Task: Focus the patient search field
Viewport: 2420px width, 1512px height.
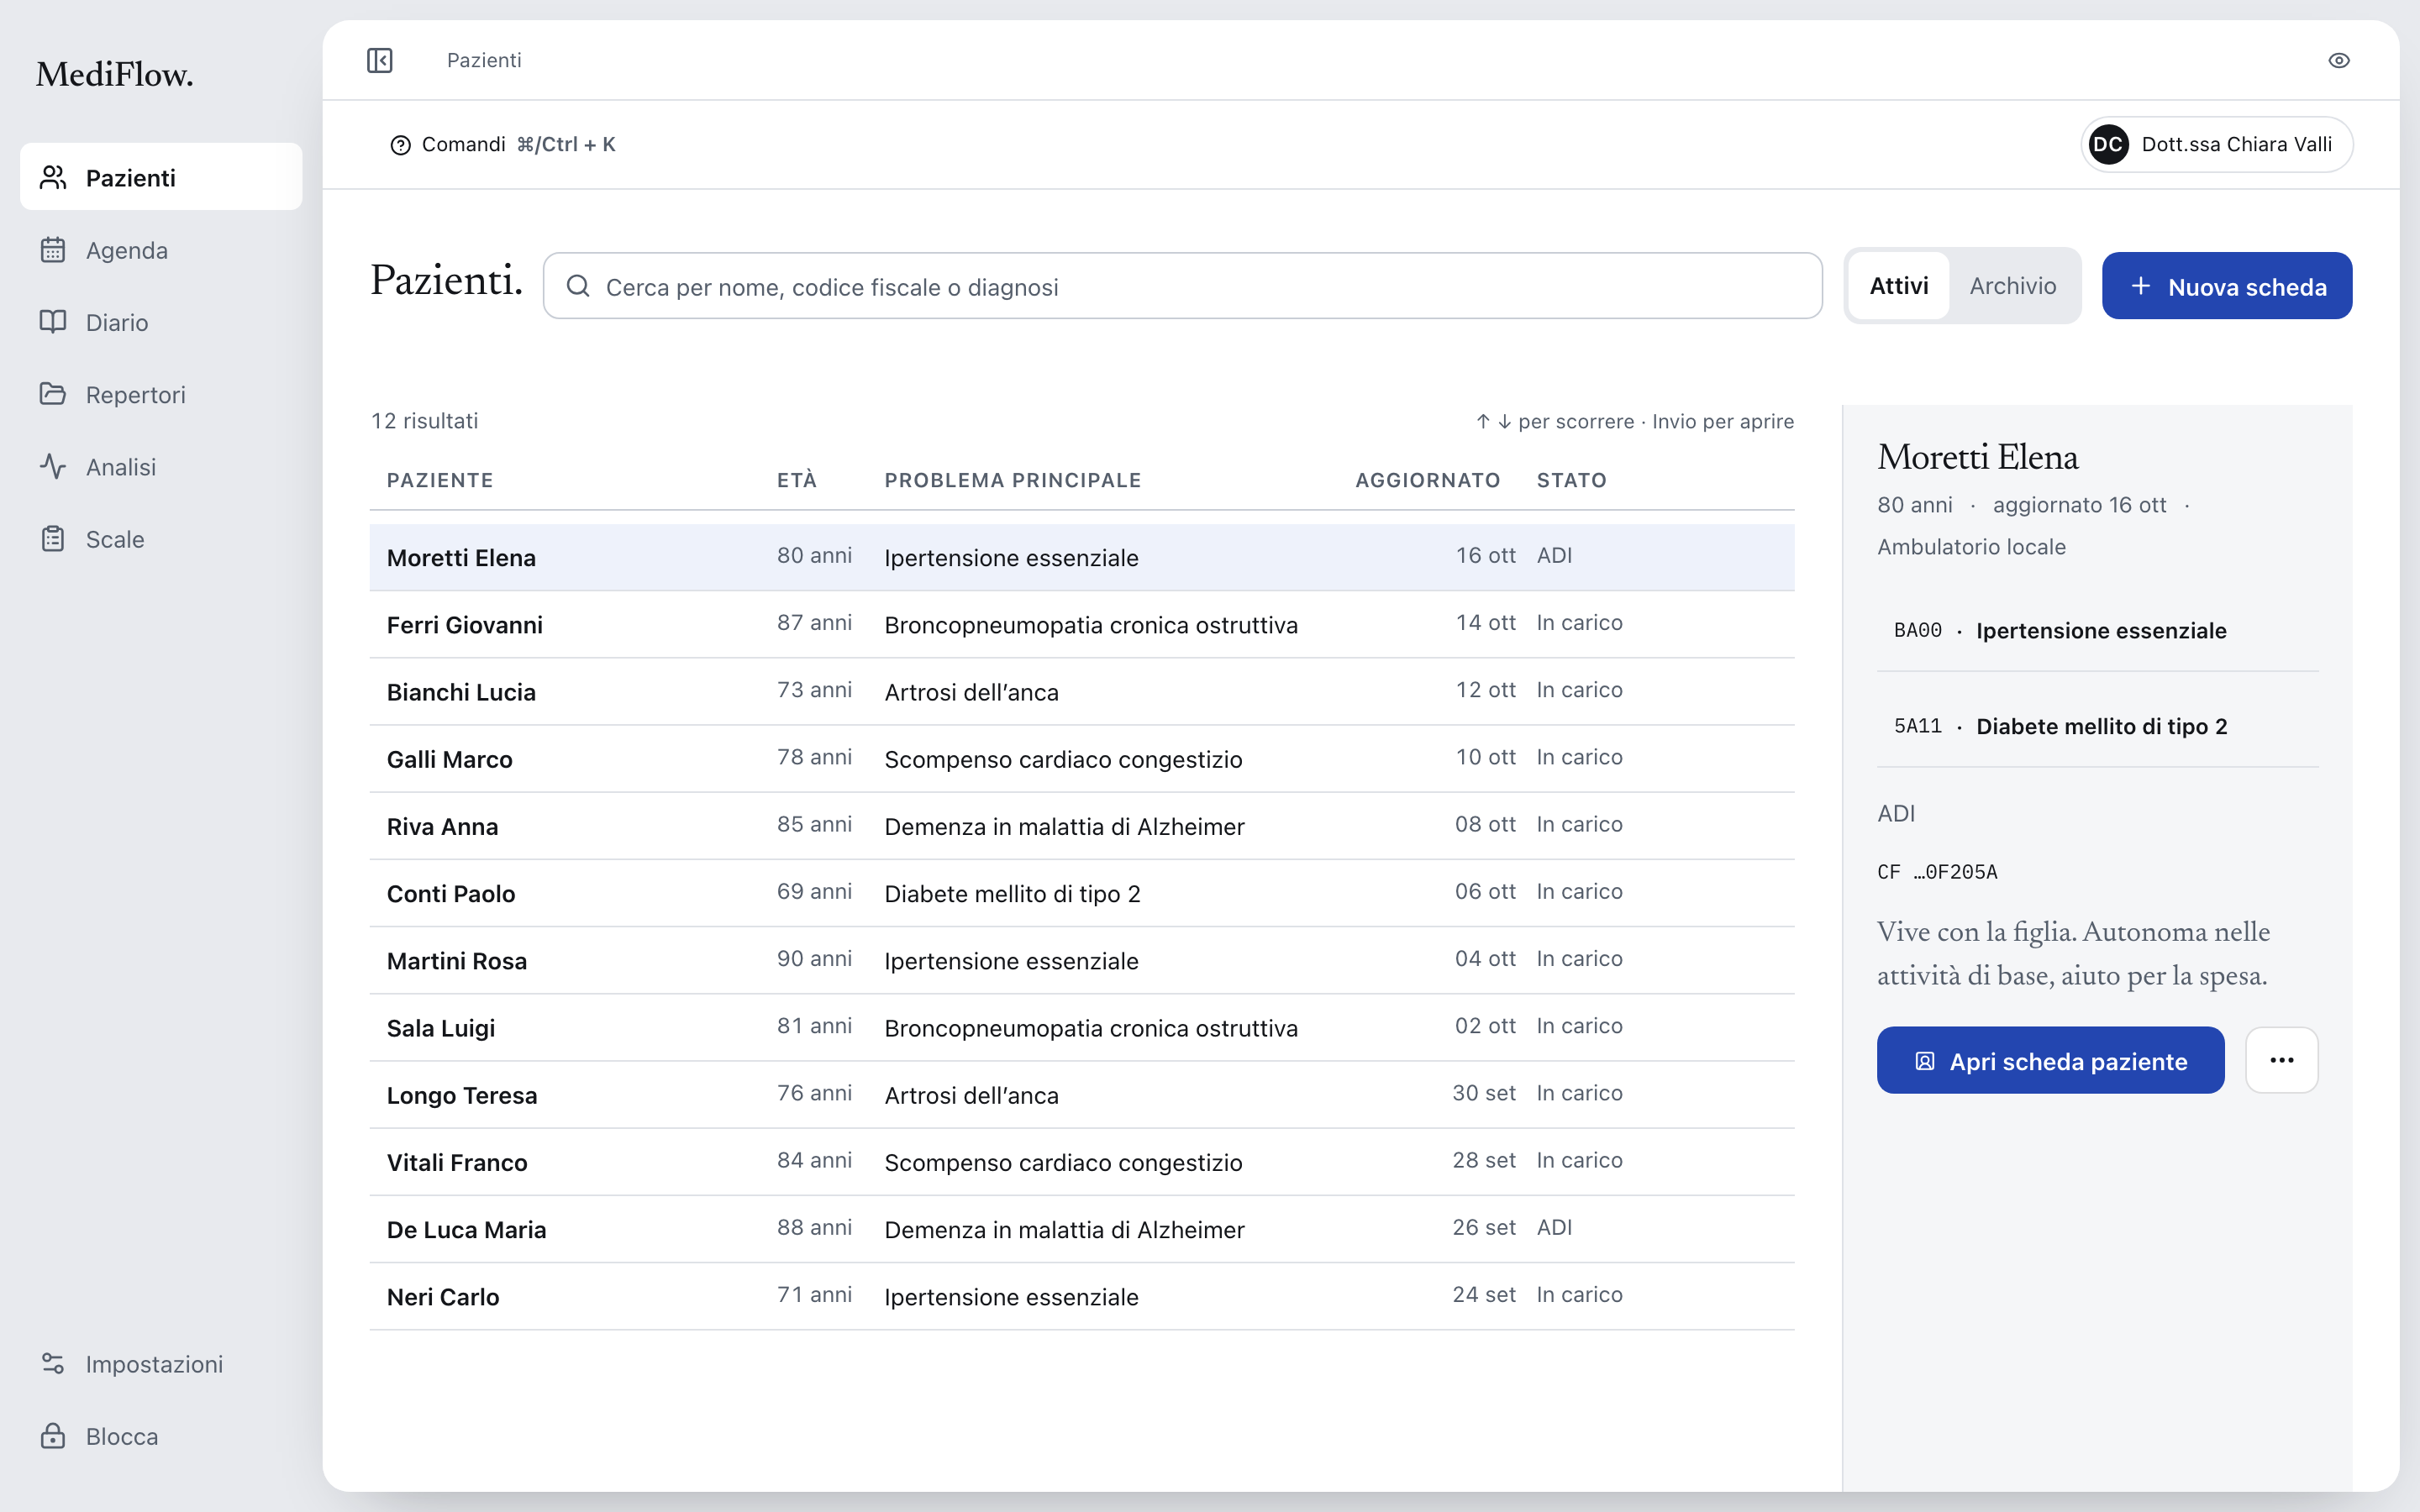Action: [x=1182, y=286]
